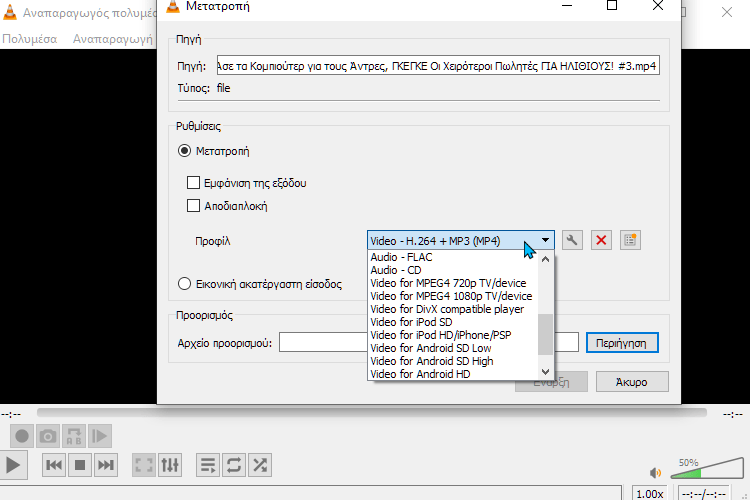Screen dimensions: 750x500
Task: Advance frame by frame button
Action: (99, 436)
